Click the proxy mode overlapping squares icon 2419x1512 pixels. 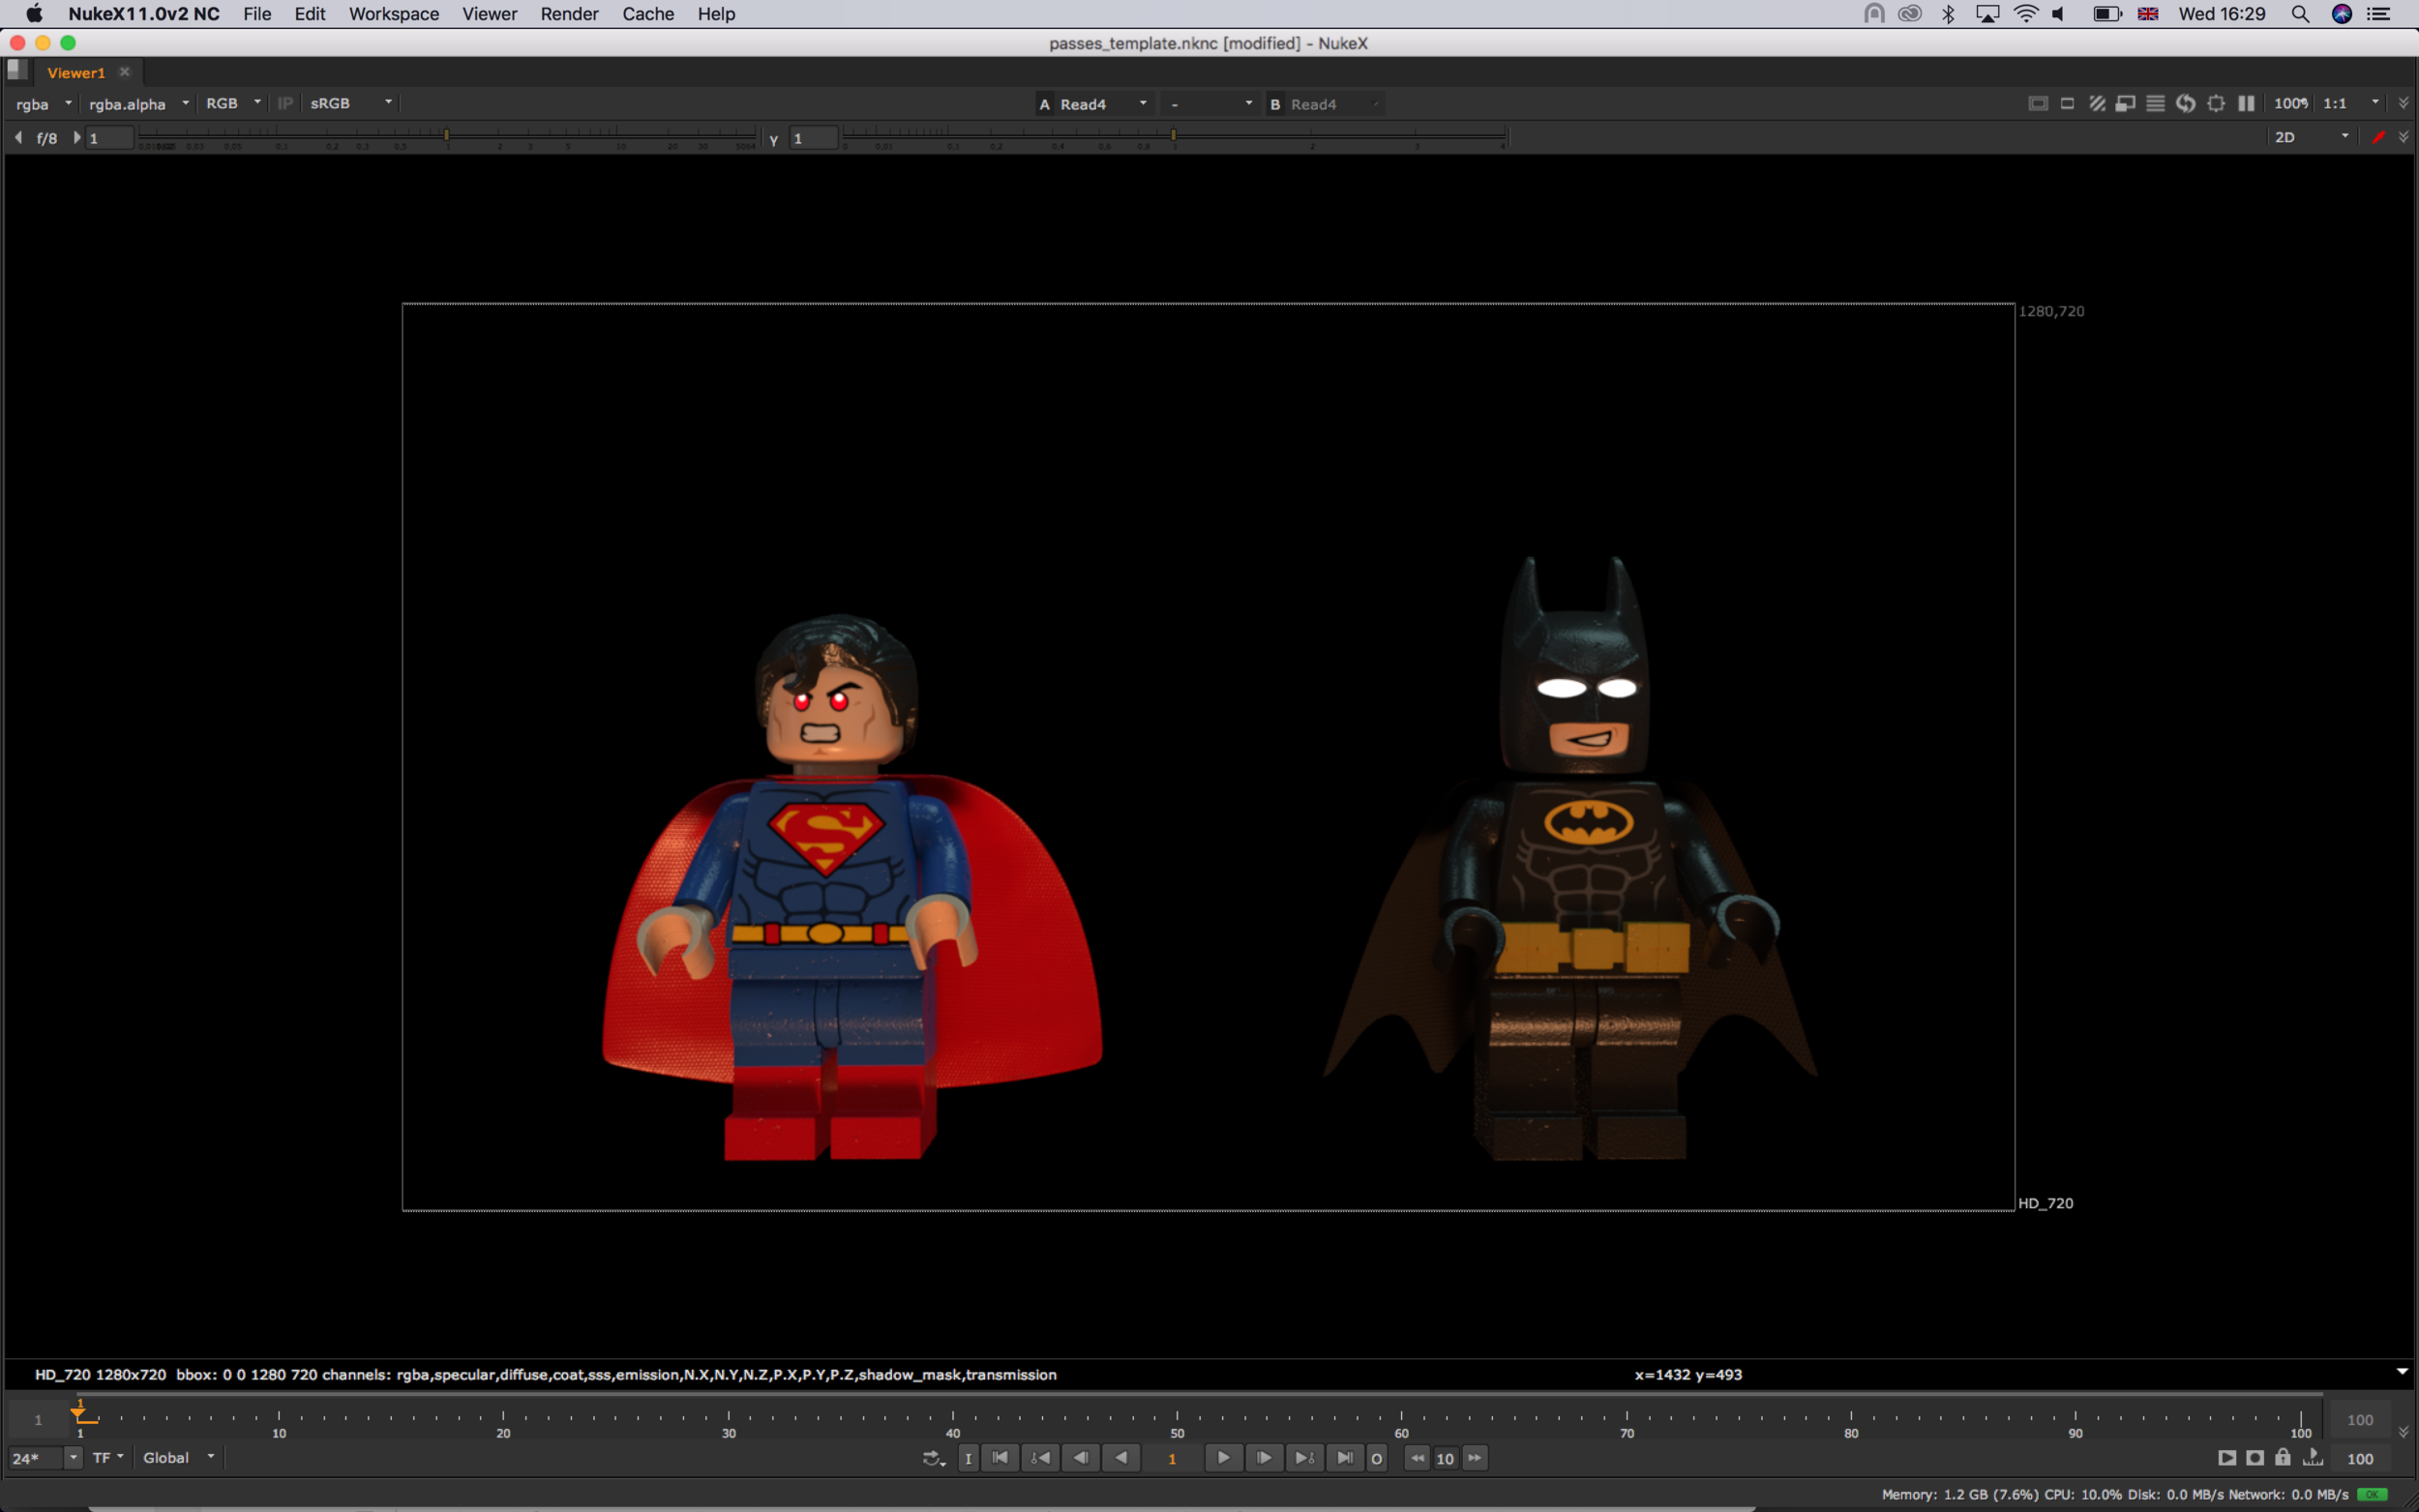2126,104
